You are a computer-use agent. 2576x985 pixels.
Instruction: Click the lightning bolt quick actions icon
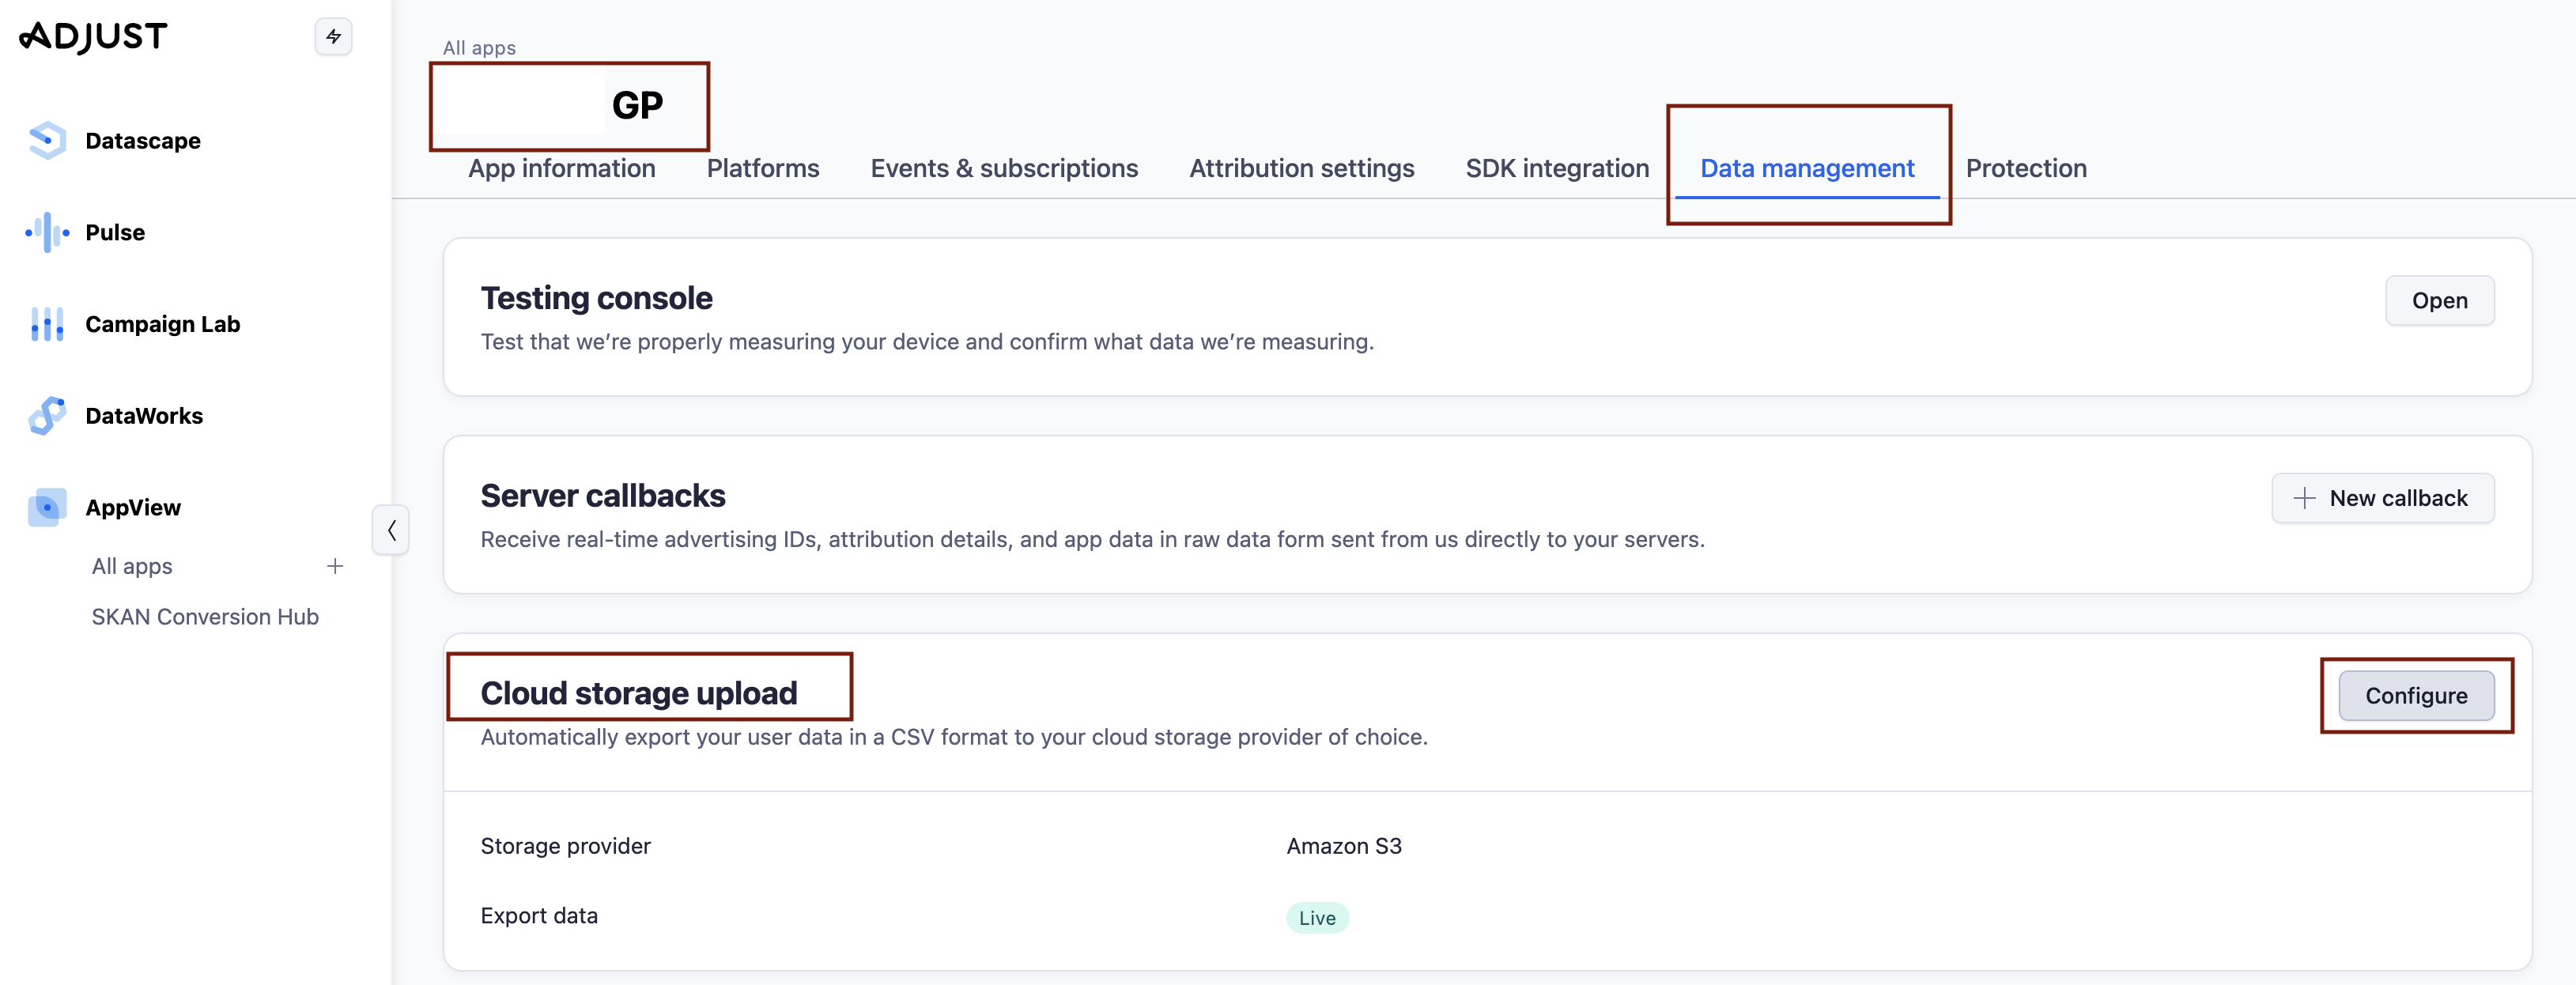(x=333, y=37)
